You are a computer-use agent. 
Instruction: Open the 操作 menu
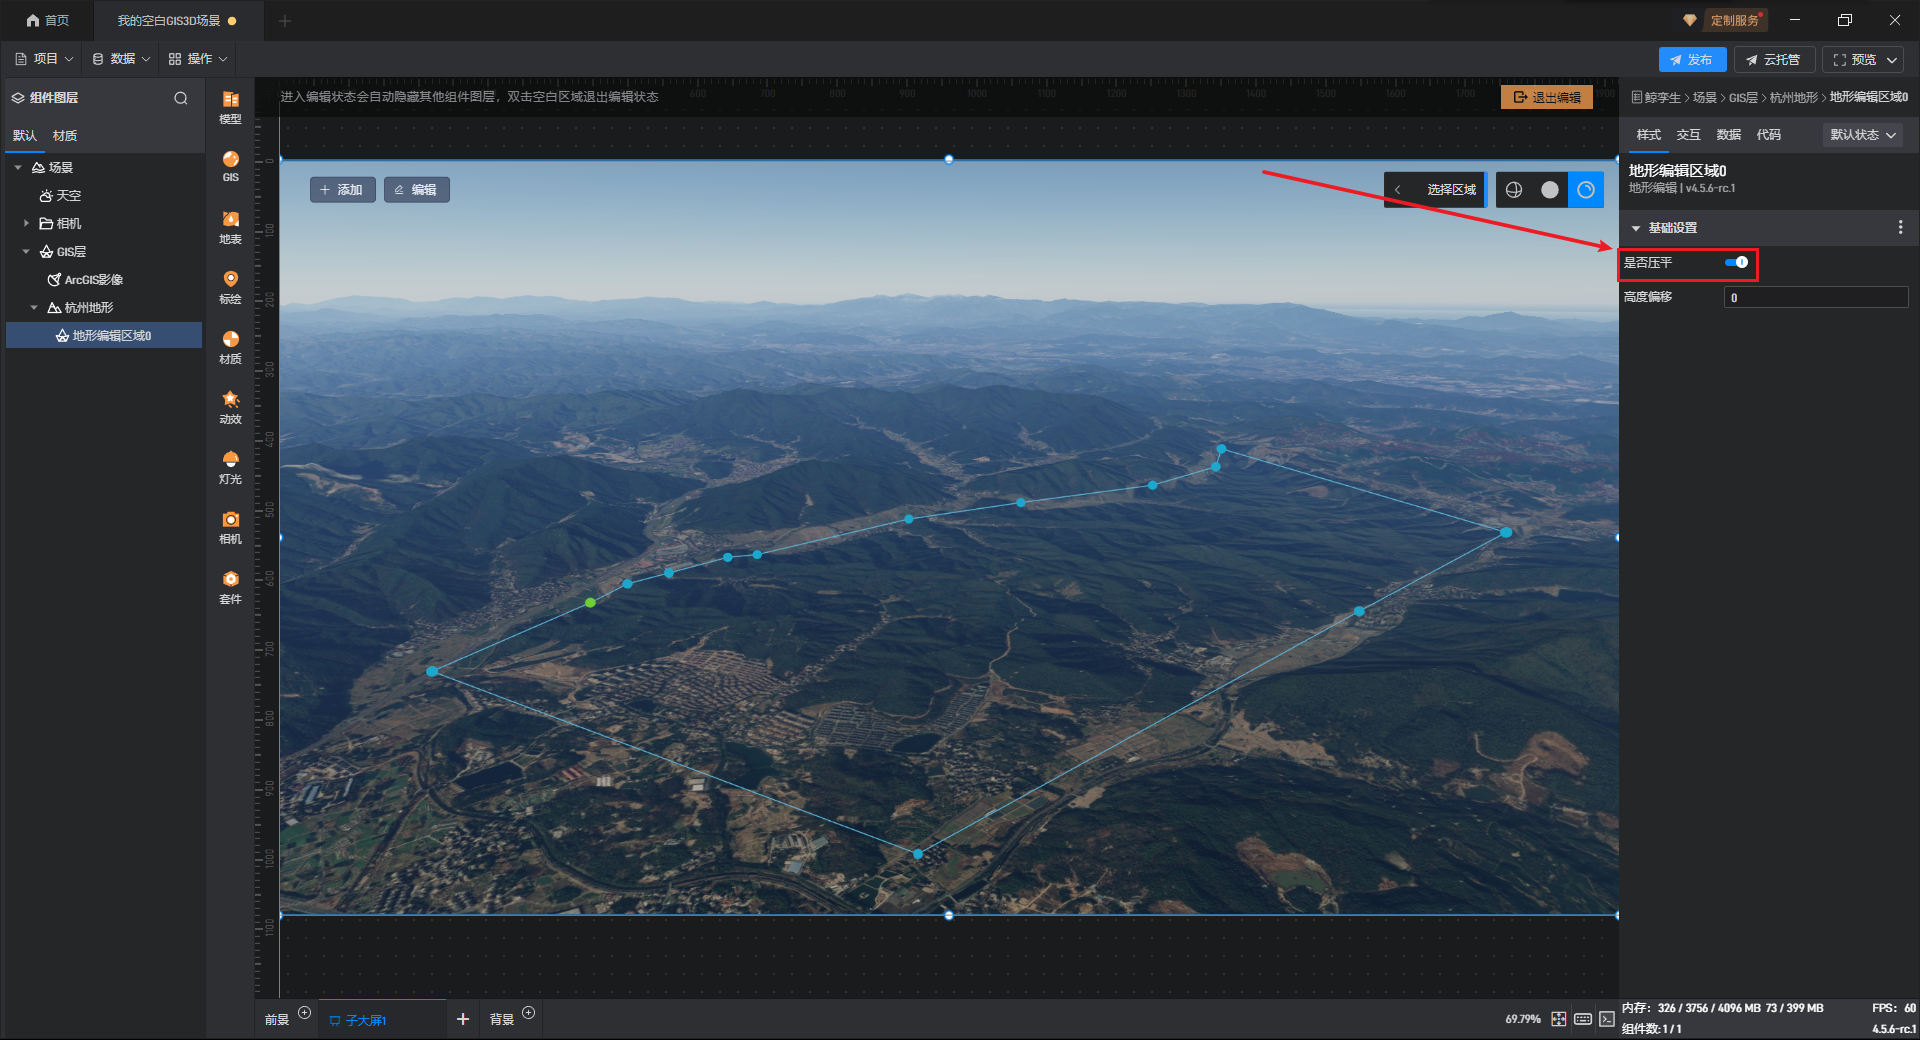tap(198, 59)
